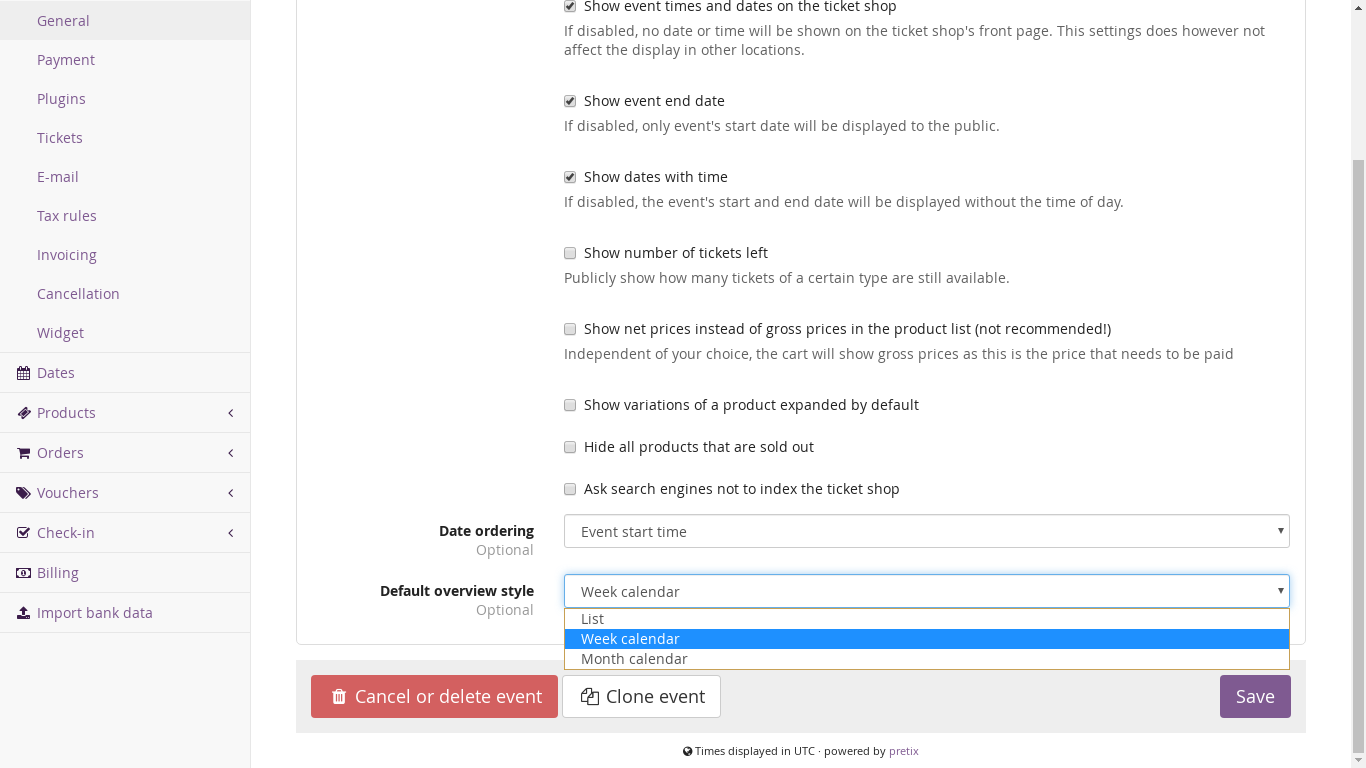Follow the pretix link in the footer
Image resolution: width=1366 pixels, height=768 pixels.
click(903, 751)
